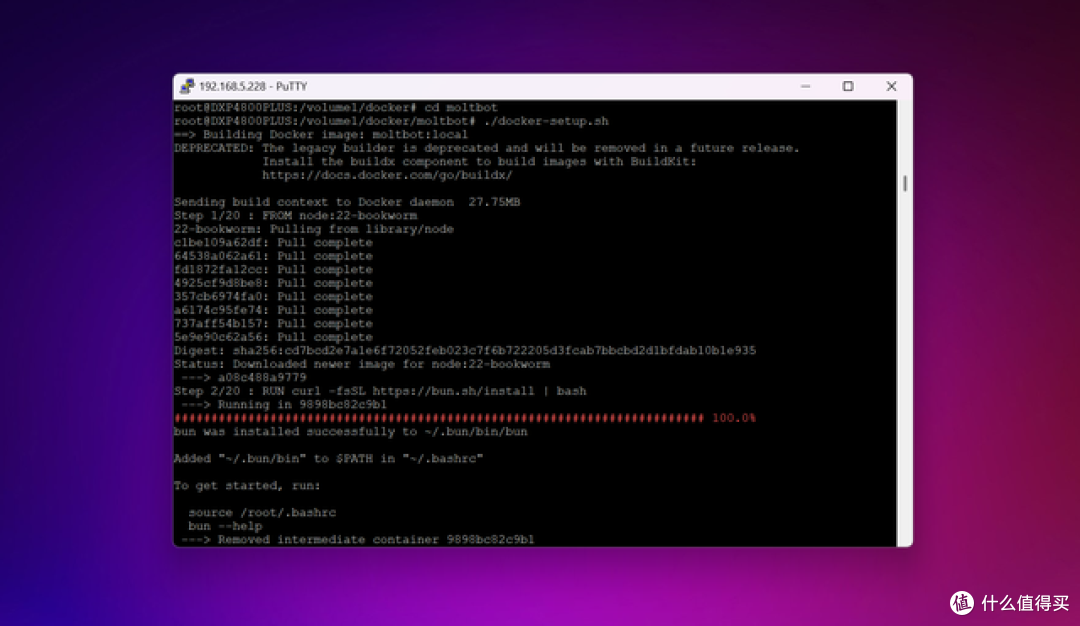
Task: Click the '5e9e90c62a56: Pull complete' line
Action: pos(273,337)
